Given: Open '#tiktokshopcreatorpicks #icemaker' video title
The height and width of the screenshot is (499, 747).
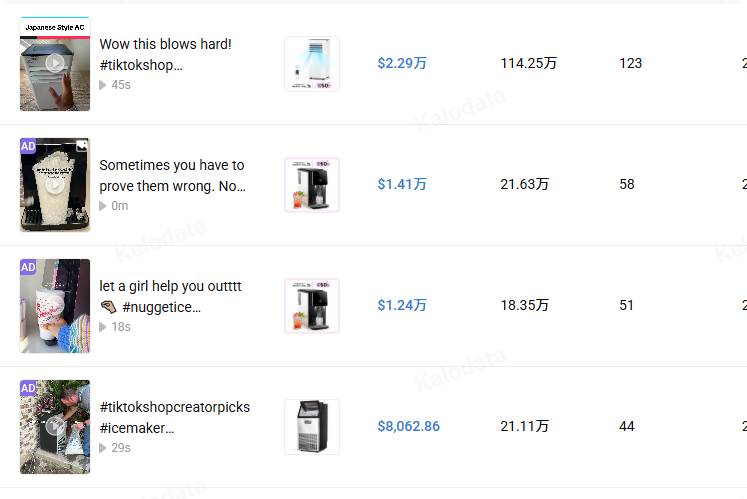Looking at the screenshot, I should tap(174, 418).
